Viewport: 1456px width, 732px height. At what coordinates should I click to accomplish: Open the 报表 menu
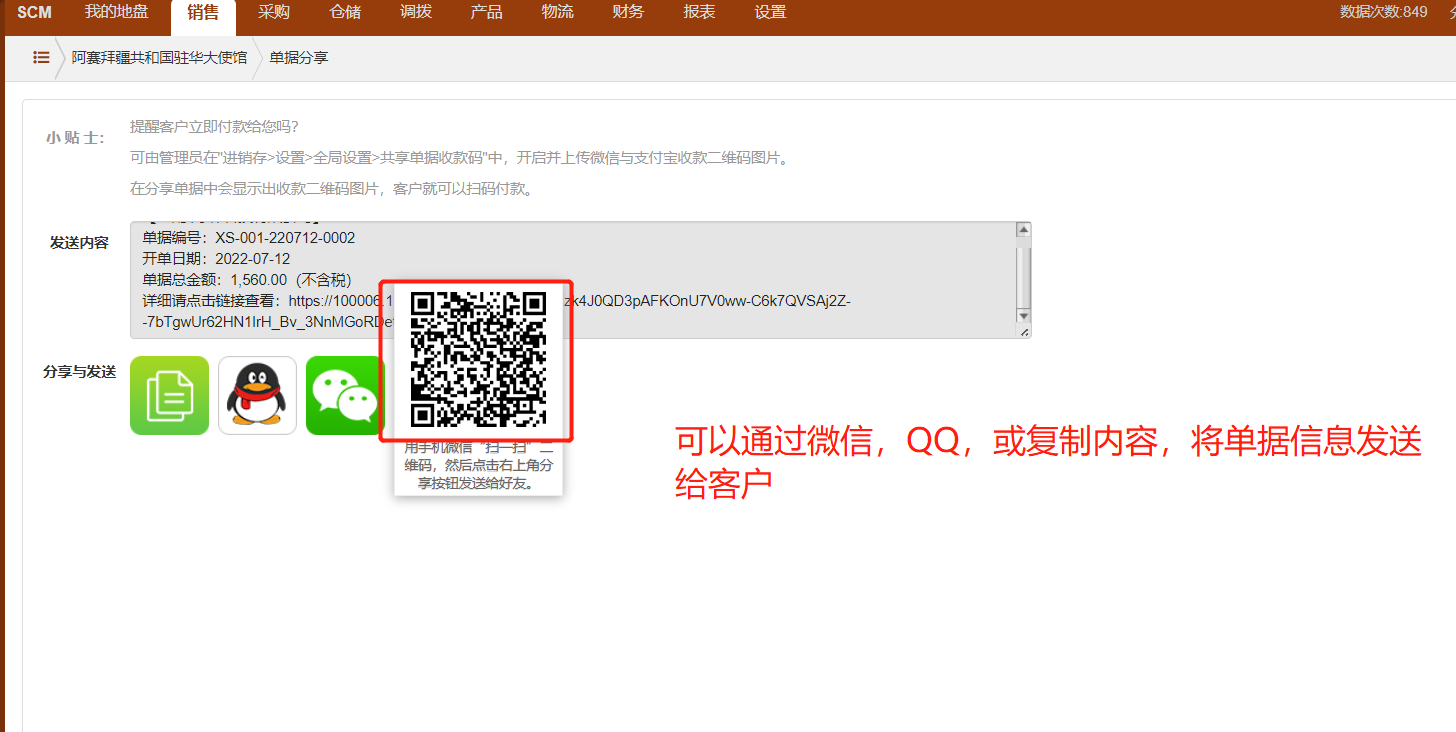699,13
